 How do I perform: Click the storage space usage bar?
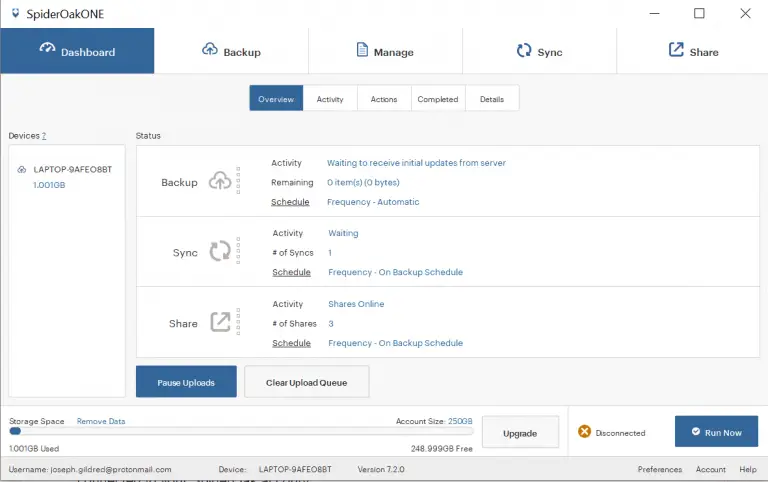click(241, 431)
